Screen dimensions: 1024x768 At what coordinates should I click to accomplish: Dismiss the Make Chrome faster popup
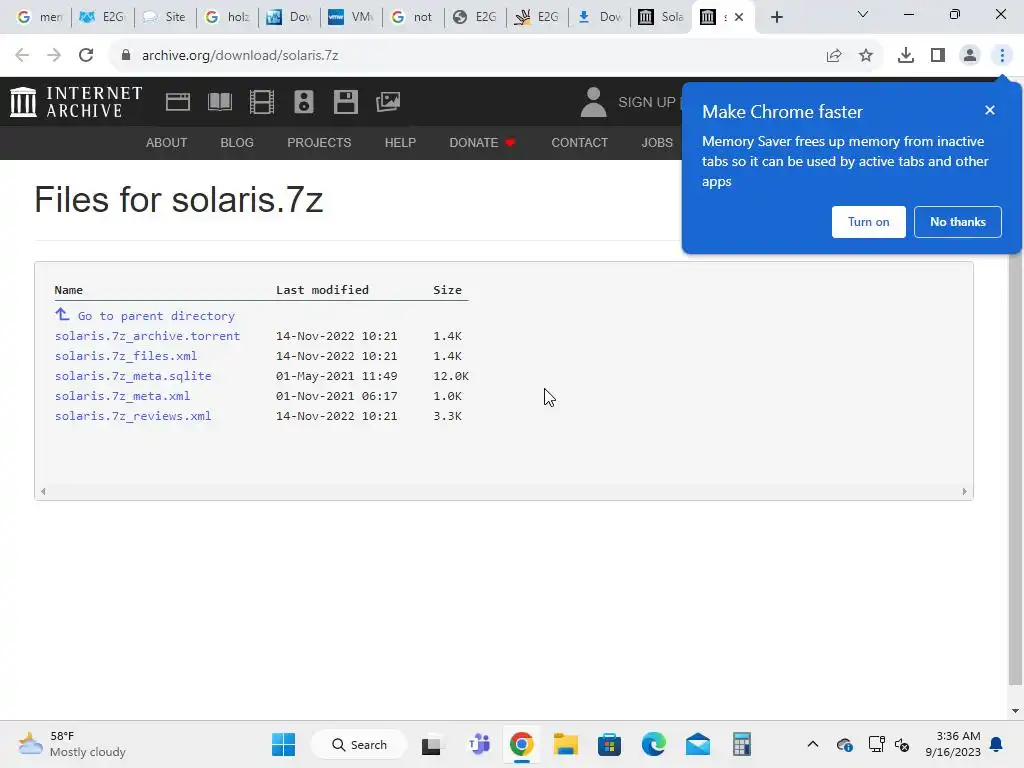click(x=990, y=110)
